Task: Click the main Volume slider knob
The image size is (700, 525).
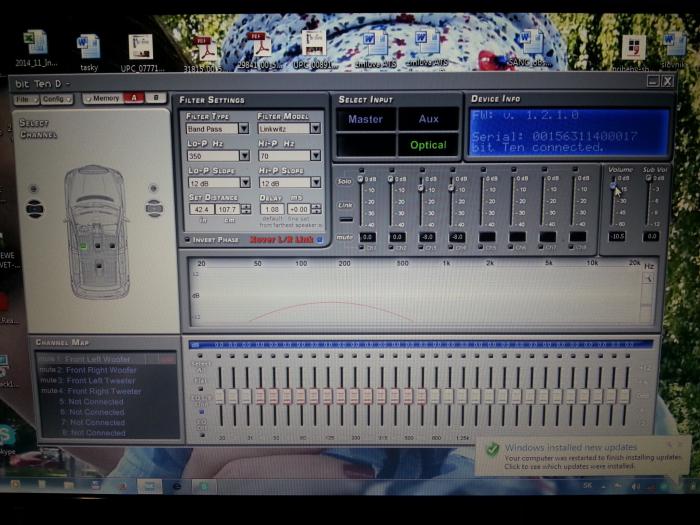Action: pos(613,185)
